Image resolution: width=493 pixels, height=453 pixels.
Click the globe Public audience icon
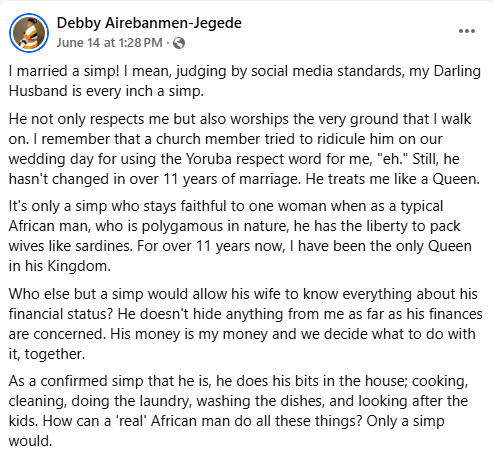[179, 43]
